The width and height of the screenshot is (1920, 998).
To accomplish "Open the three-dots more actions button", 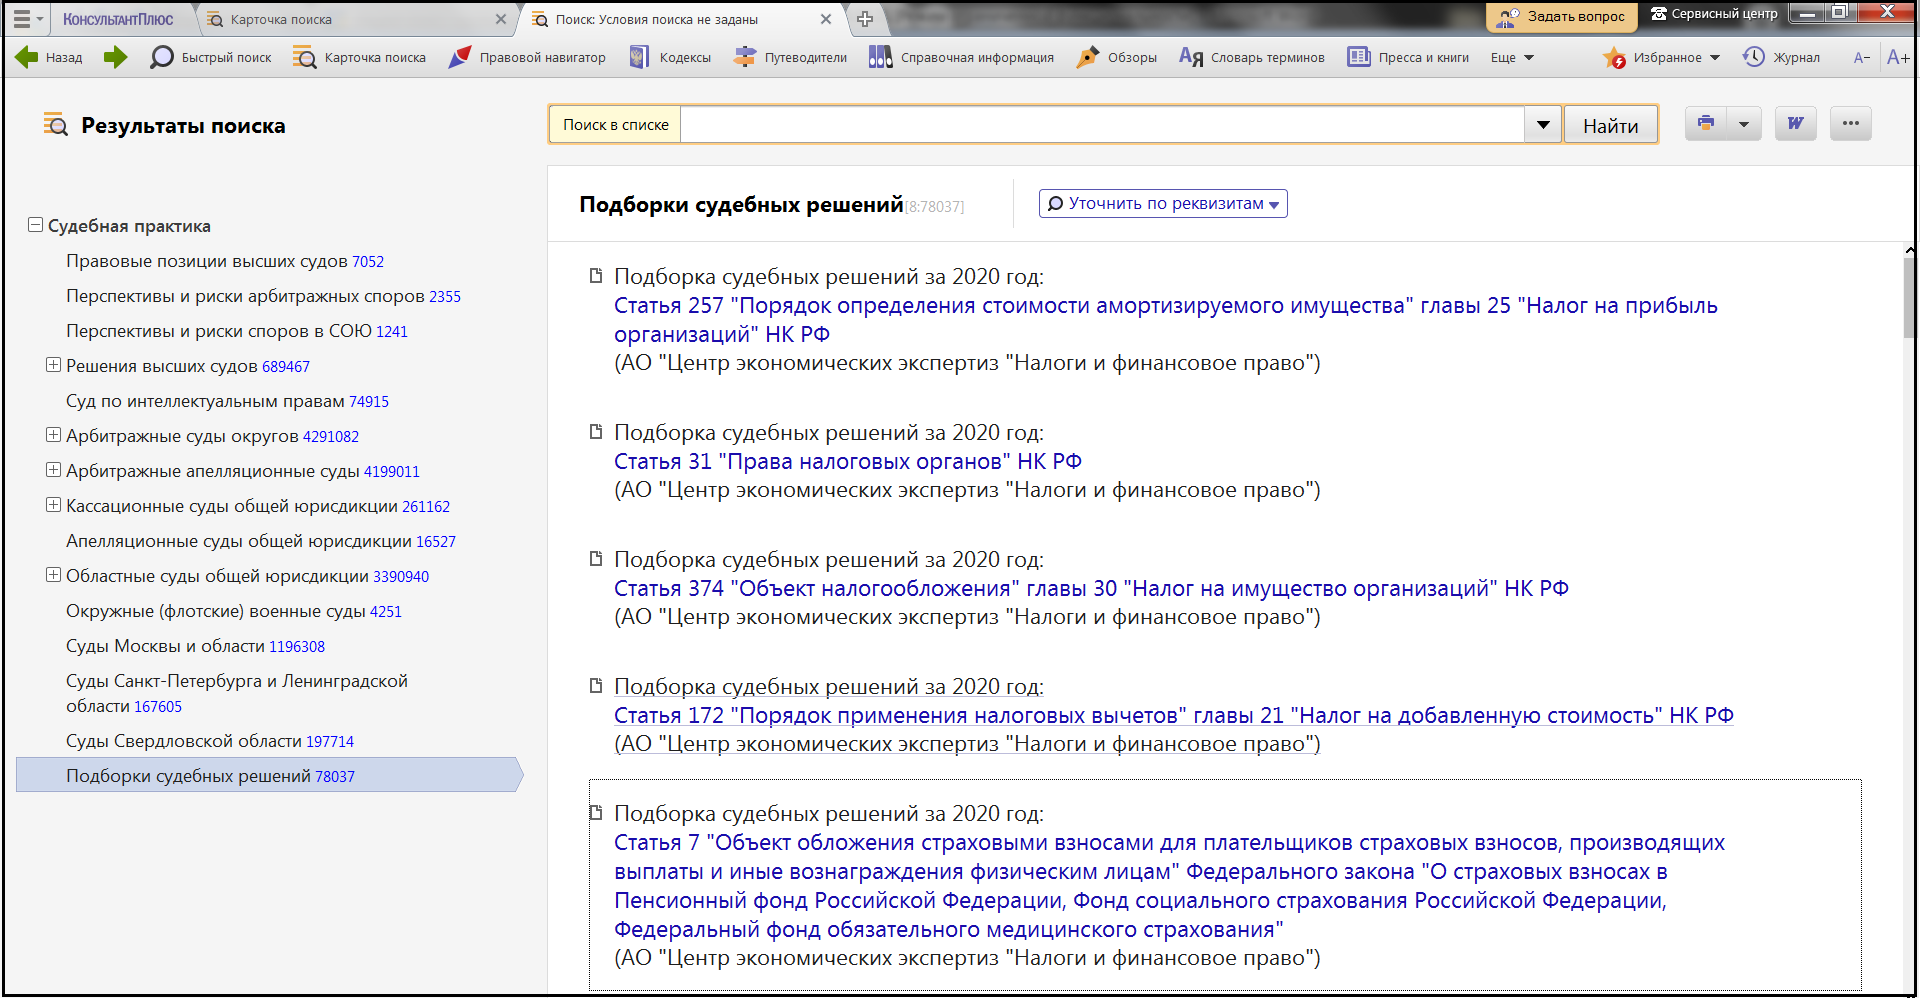I will coord(1851,124).
